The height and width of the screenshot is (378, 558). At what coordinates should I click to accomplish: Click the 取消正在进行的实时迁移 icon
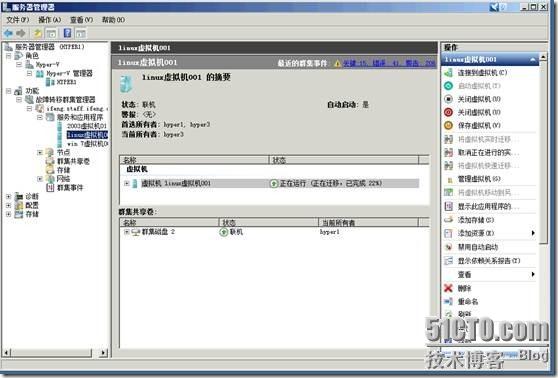(x=448, y=152)
